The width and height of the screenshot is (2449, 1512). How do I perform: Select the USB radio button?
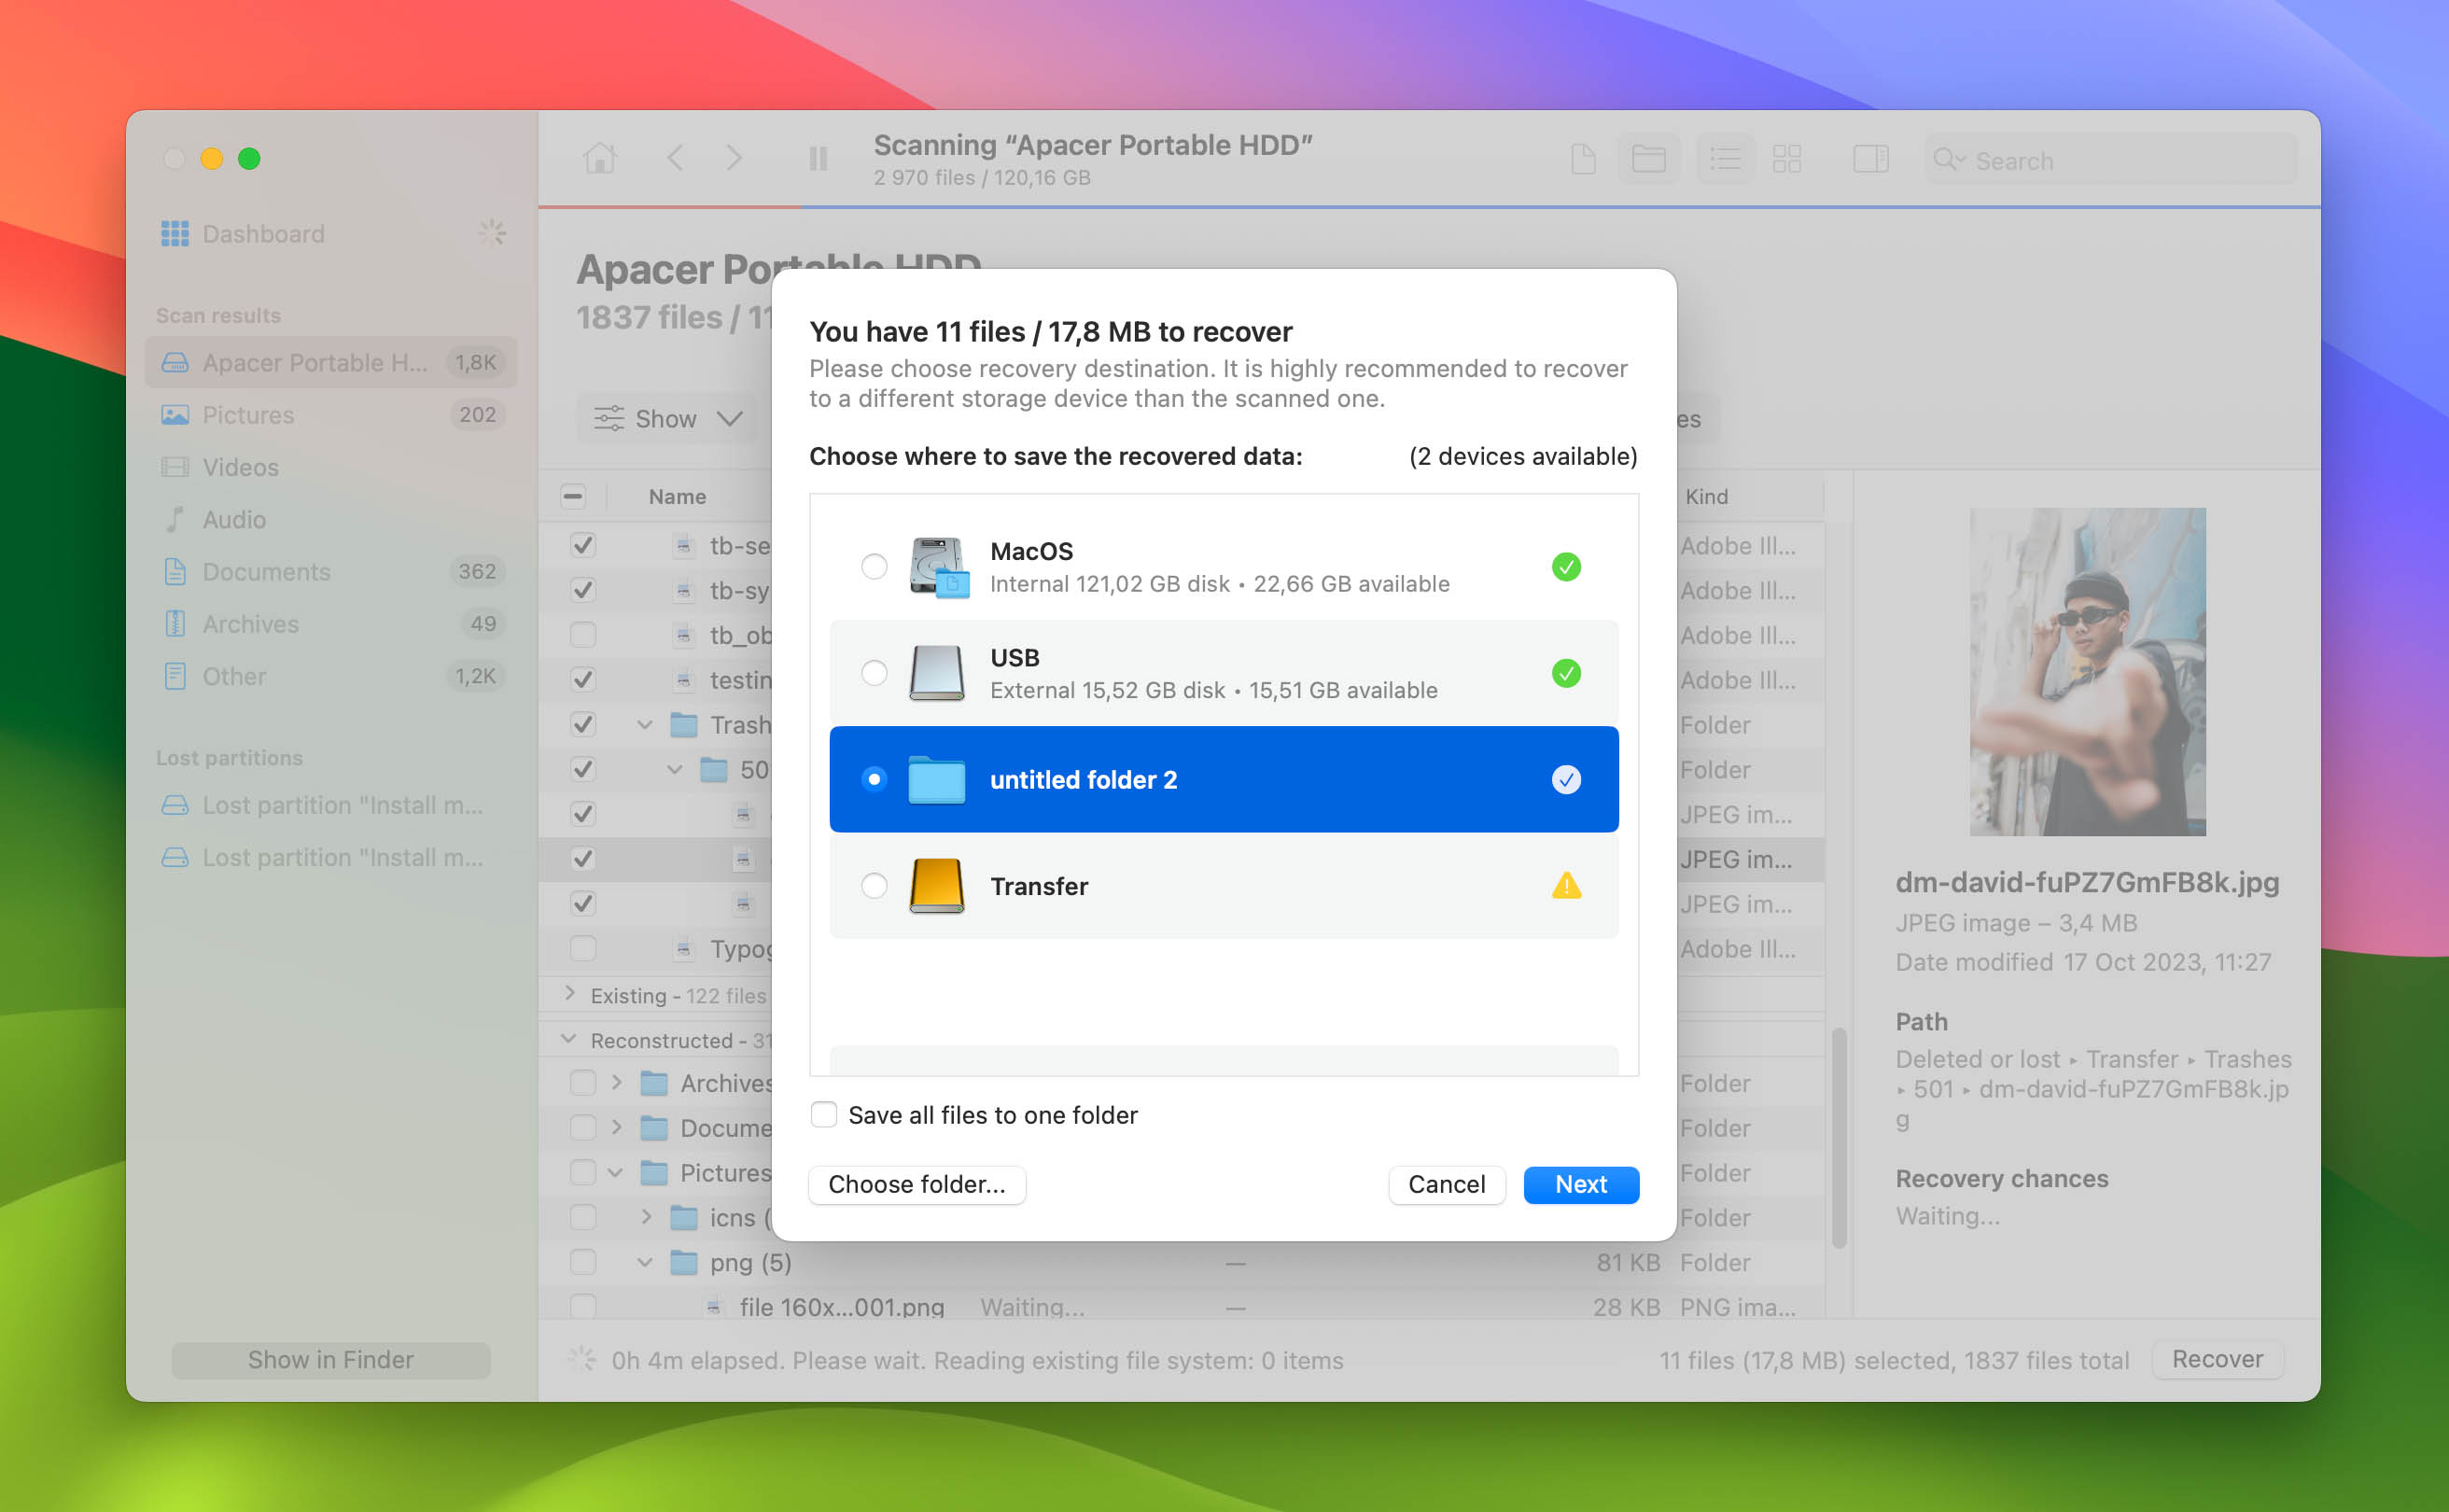(874, 673)
